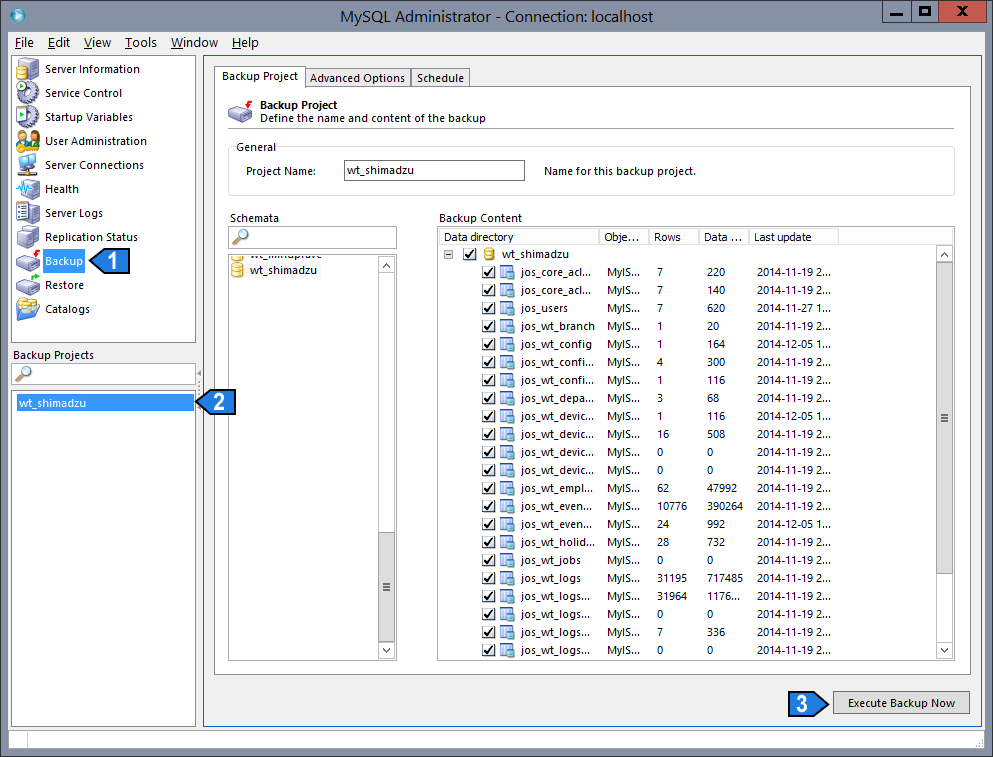The width and height of the screenshot is (993, 757).
Task: Click the Project Name input field
Action: click(434, 170)
